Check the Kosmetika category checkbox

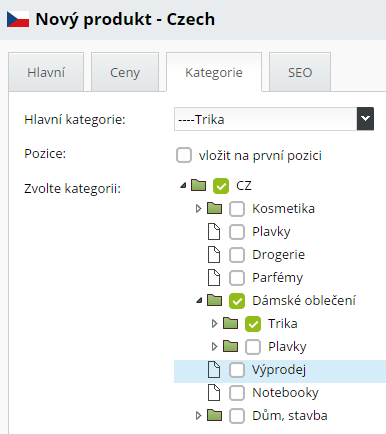click(x=237, y=209)
